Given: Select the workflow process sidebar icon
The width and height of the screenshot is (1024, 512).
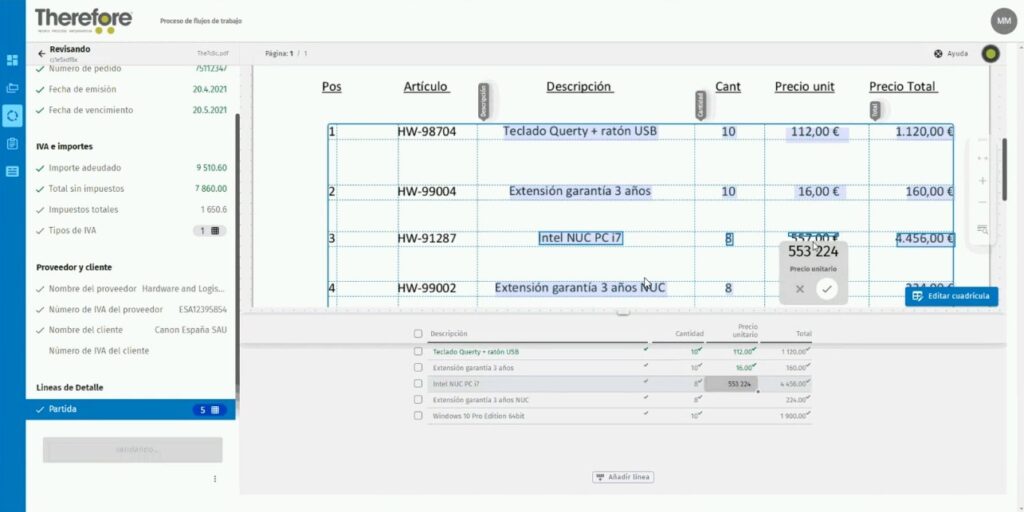Looking at the screenshot, I should (12, 115).
